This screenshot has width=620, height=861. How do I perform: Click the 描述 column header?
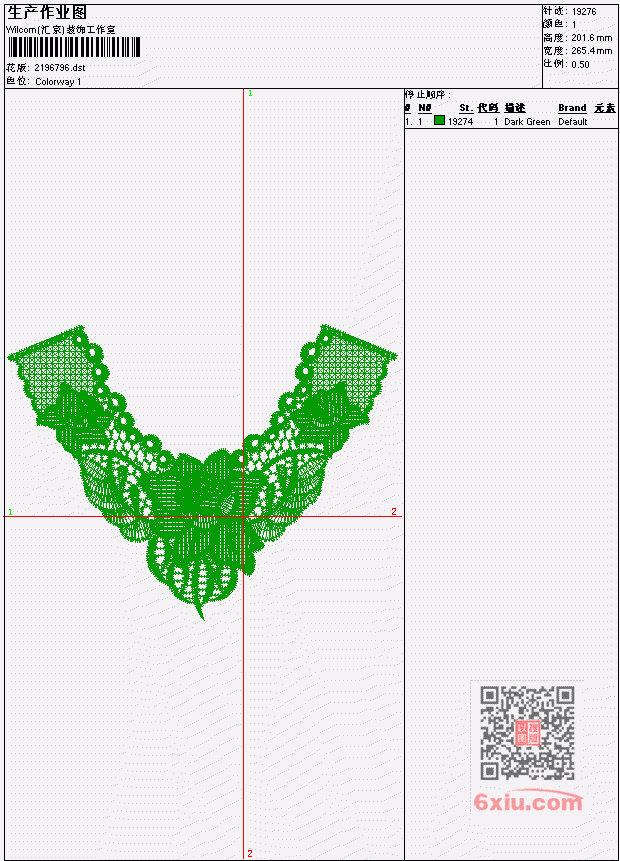515,108
